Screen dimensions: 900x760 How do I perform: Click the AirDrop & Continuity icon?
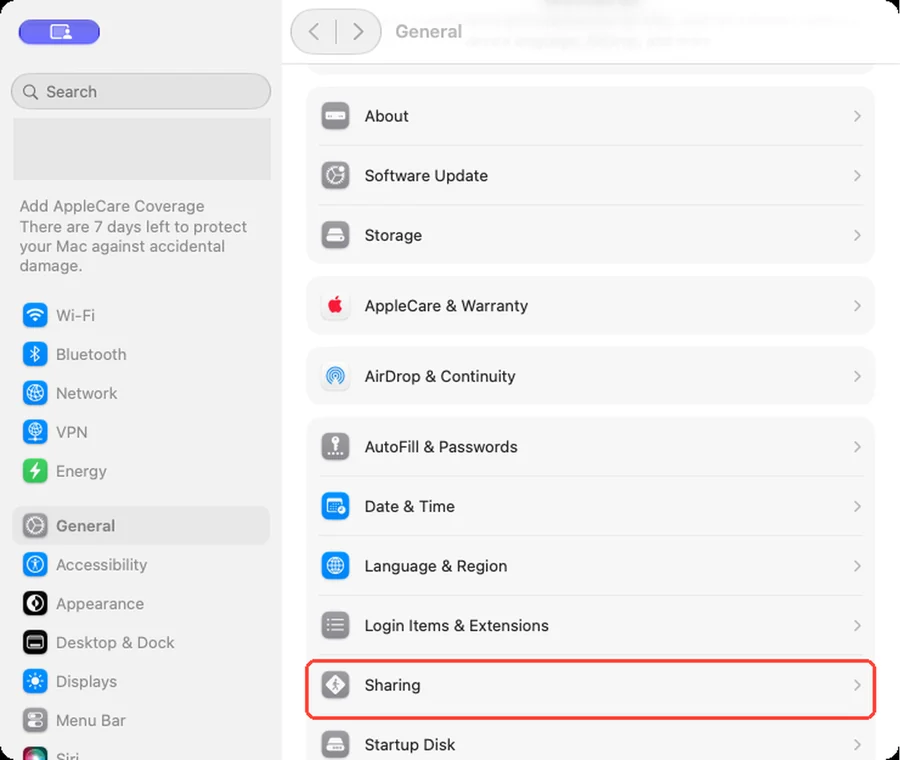point(335,376)
